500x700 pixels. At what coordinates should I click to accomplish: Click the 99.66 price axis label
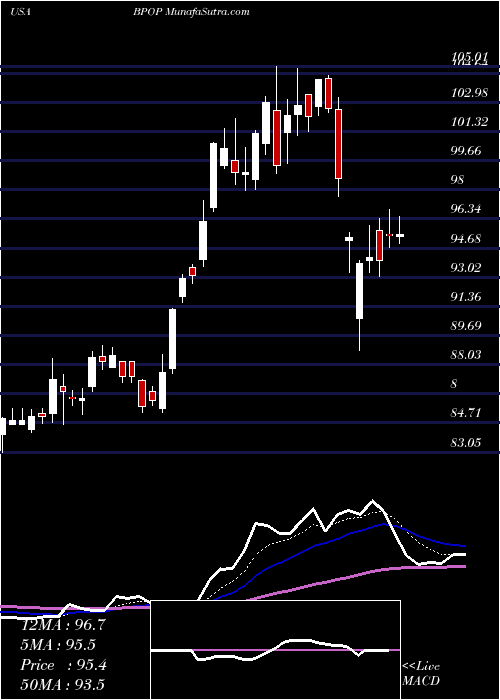(467, 150)
